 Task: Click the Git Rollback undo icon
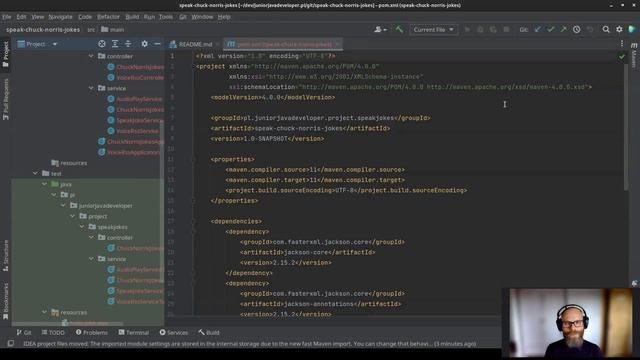coord(590,29)
